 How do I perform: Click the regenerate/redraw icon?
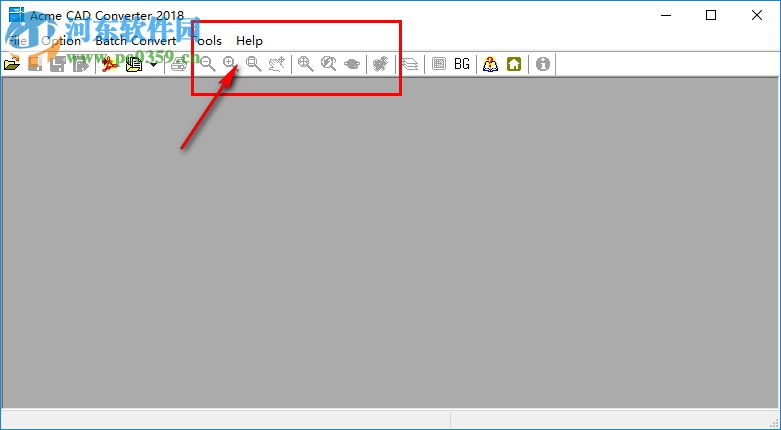click(x=381, y=64)
